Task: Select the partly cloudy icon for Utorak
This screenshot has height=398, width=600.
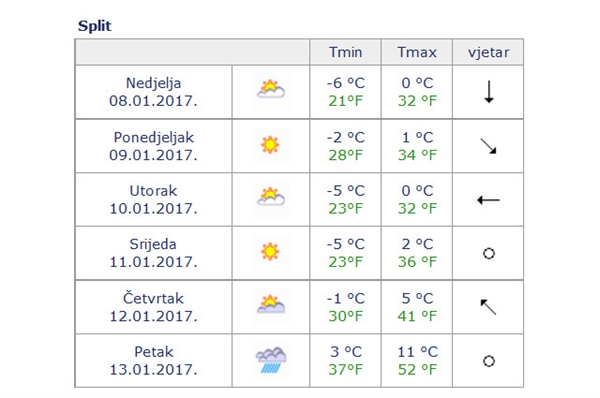Action: pyautogui.click(x=271, y=197)
